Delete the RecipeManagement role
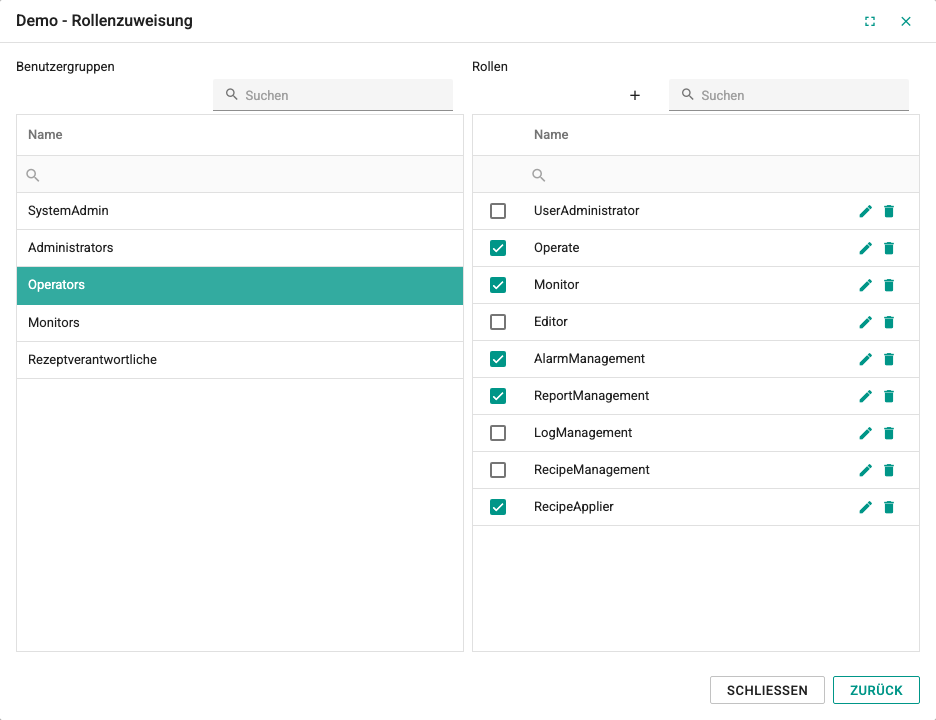Screen dimensions: 936x720 pyautogui.click(x=889, y=470)
